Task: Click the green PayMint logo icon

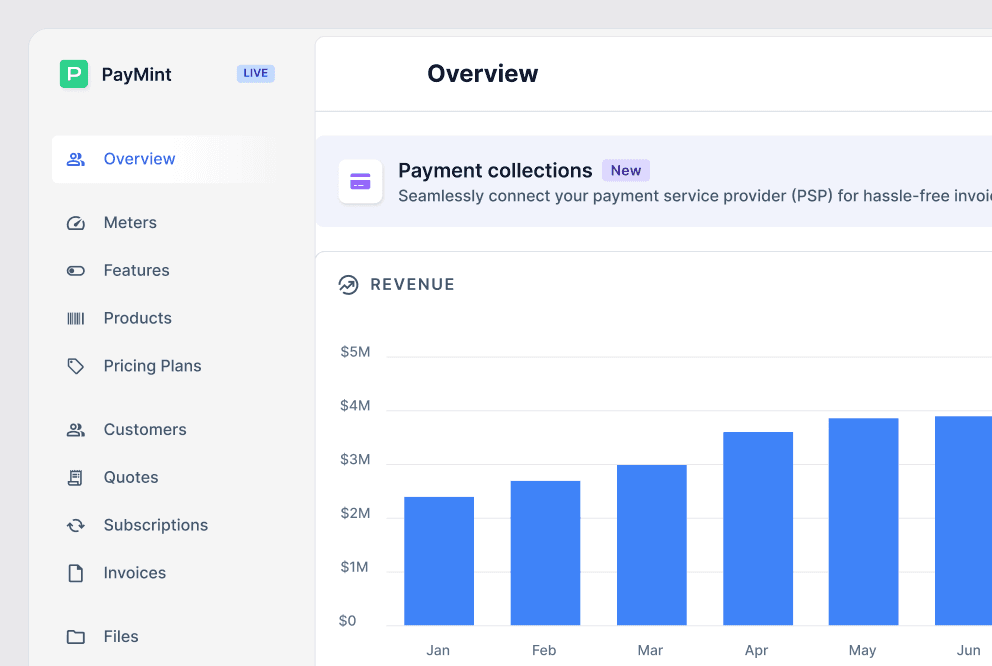Action: point(74,74)
